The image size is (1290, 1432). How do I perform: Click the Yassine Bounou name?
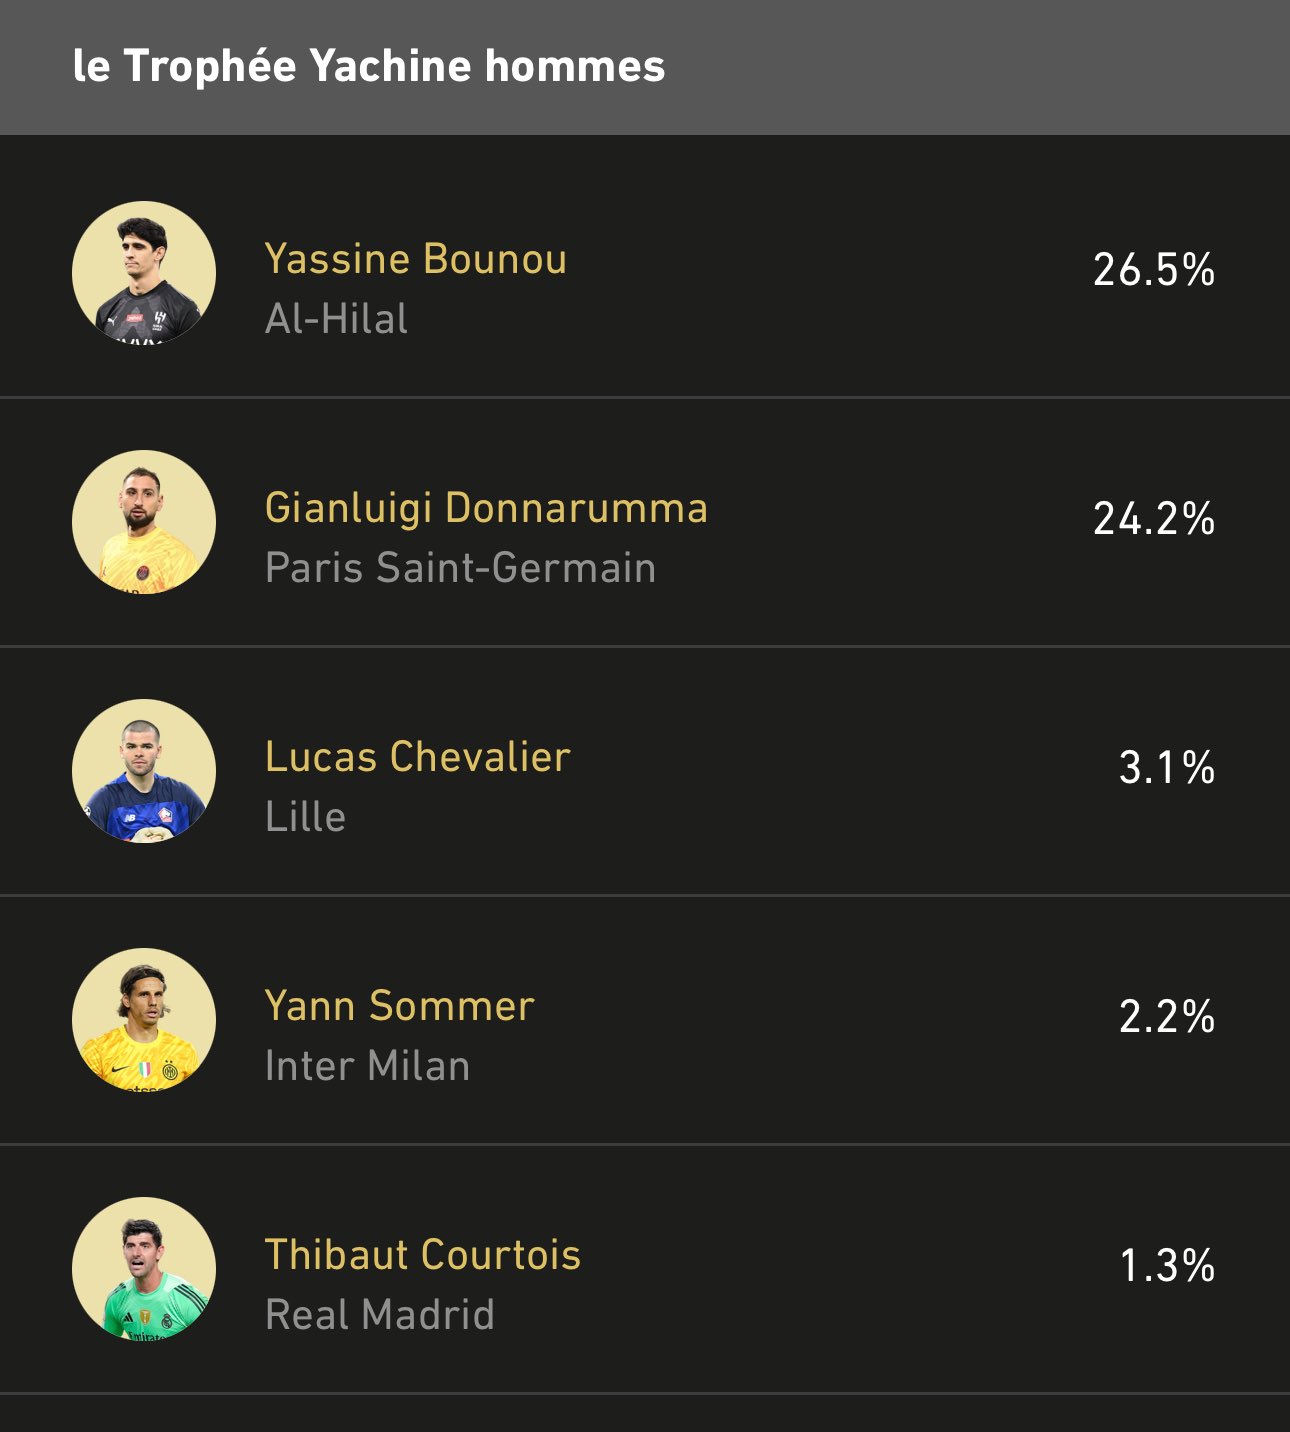(x=416, y=259)
